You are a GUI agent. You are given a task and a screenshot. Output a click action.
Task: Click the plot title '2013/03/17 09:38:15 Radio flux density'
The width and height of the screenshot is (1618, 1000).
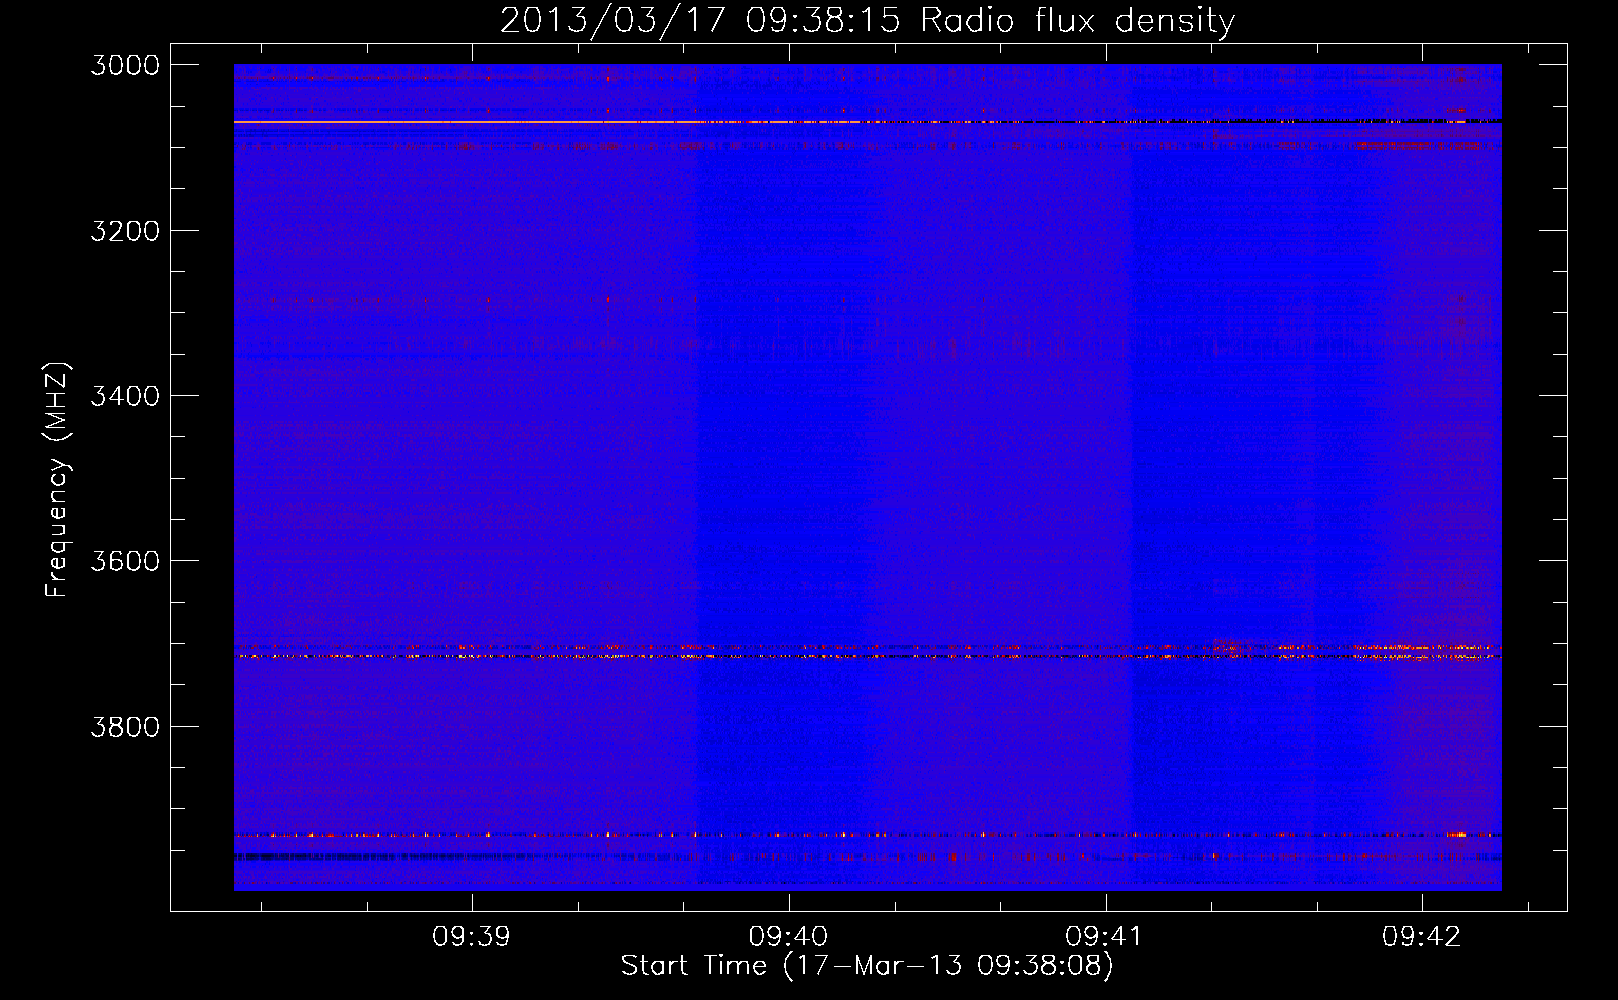(867, 20)
